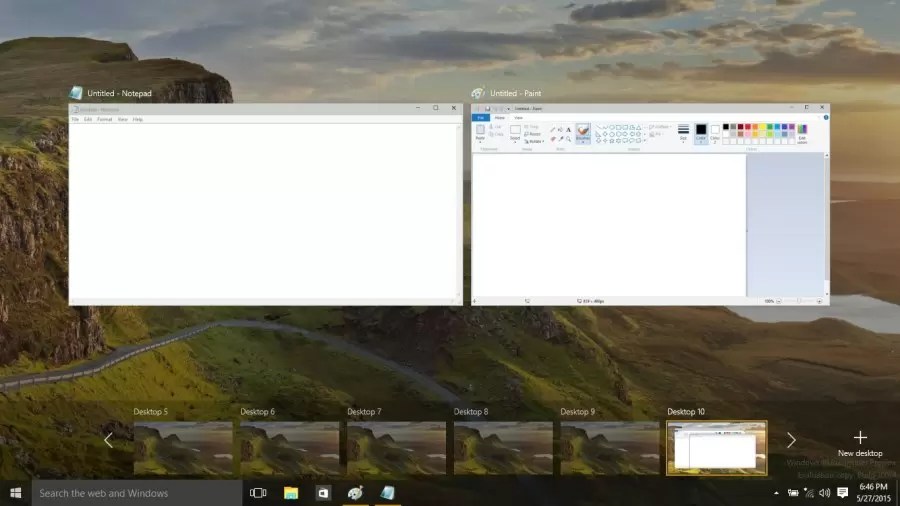The image size is (900, 506).
Task: Pick the yellow palette swatch in Paint
Action: [x=762, y=127]
